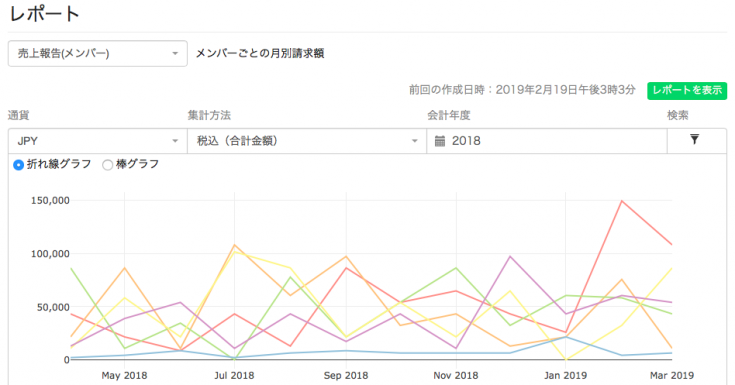The height and width of the screenshot is (385, 735).
Task: Click the 検索 label
Action: click(x=678, y=115)
